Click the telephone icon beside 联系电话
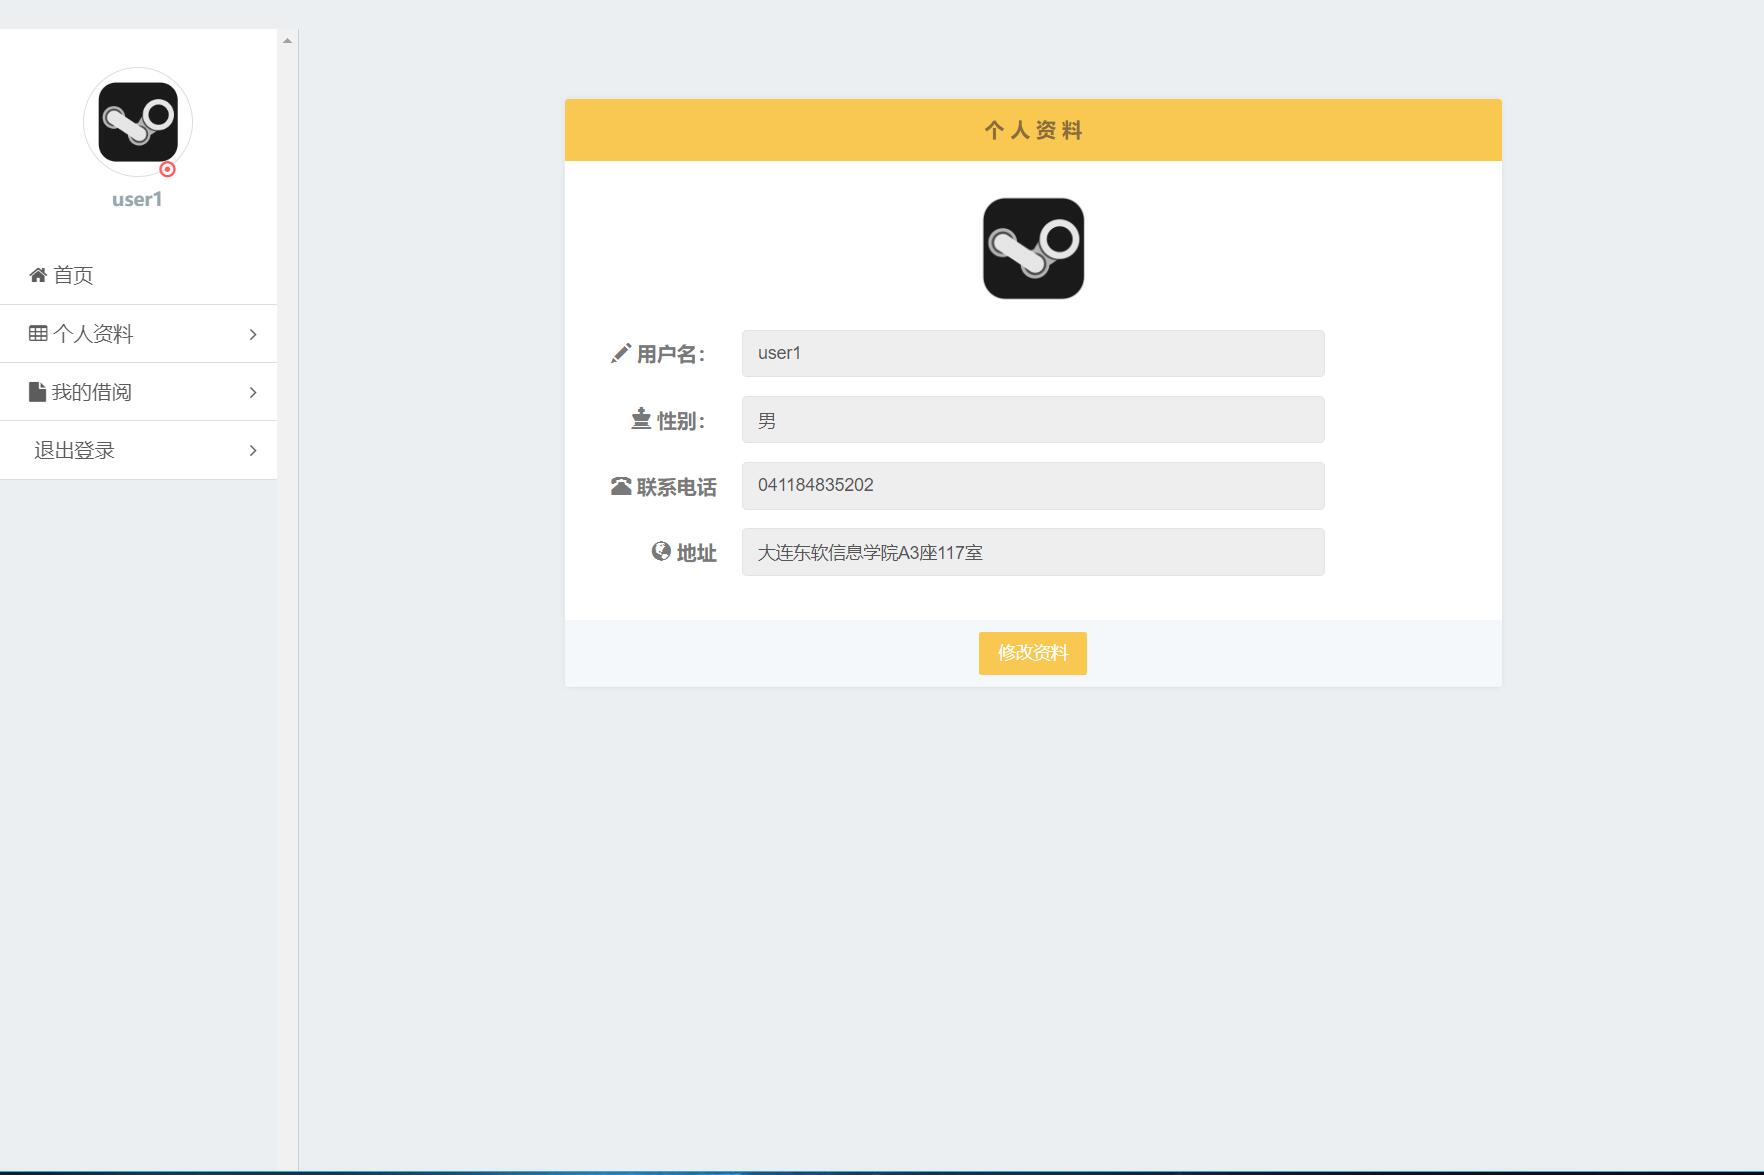 tap(621, 486)
